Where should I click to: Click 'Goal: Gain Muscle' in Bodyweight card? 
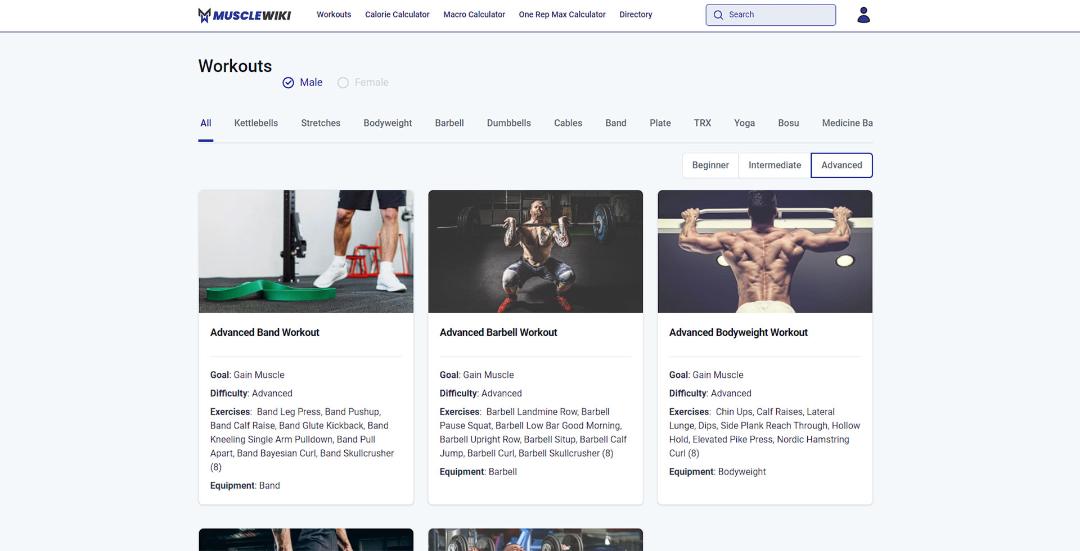tap(706, 375)
